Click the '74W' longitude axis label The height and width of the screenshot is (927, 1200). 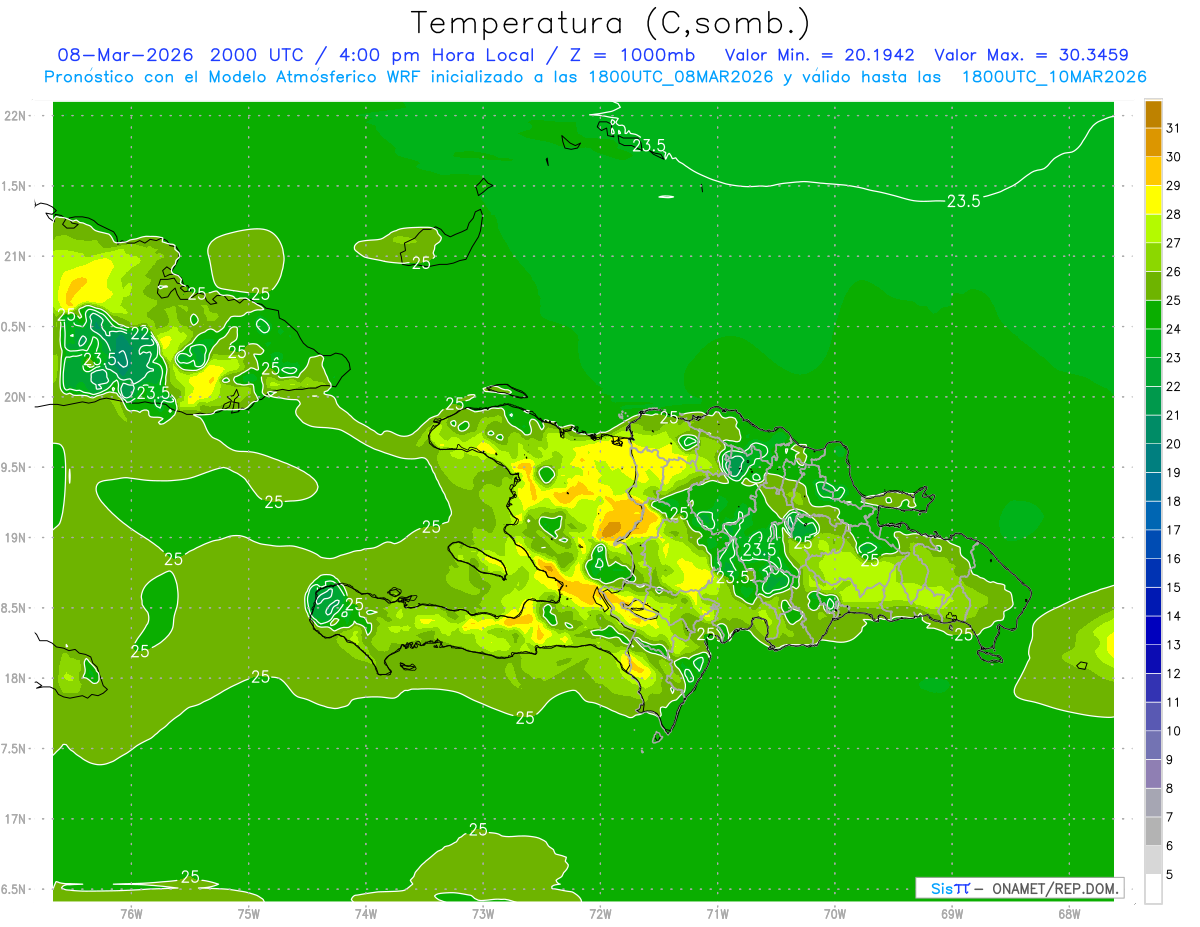pos(365,914)
